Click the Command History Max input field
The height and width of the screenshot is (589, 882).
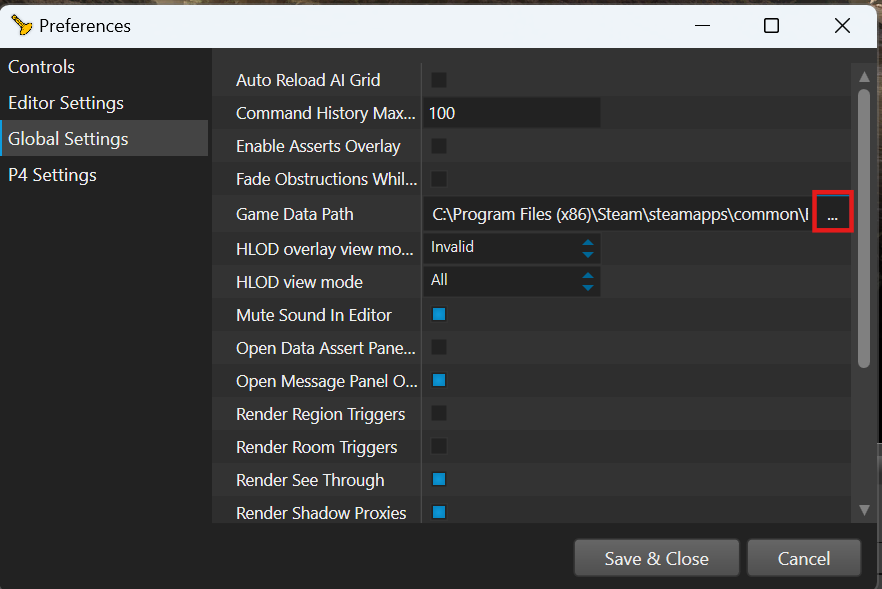511,113
